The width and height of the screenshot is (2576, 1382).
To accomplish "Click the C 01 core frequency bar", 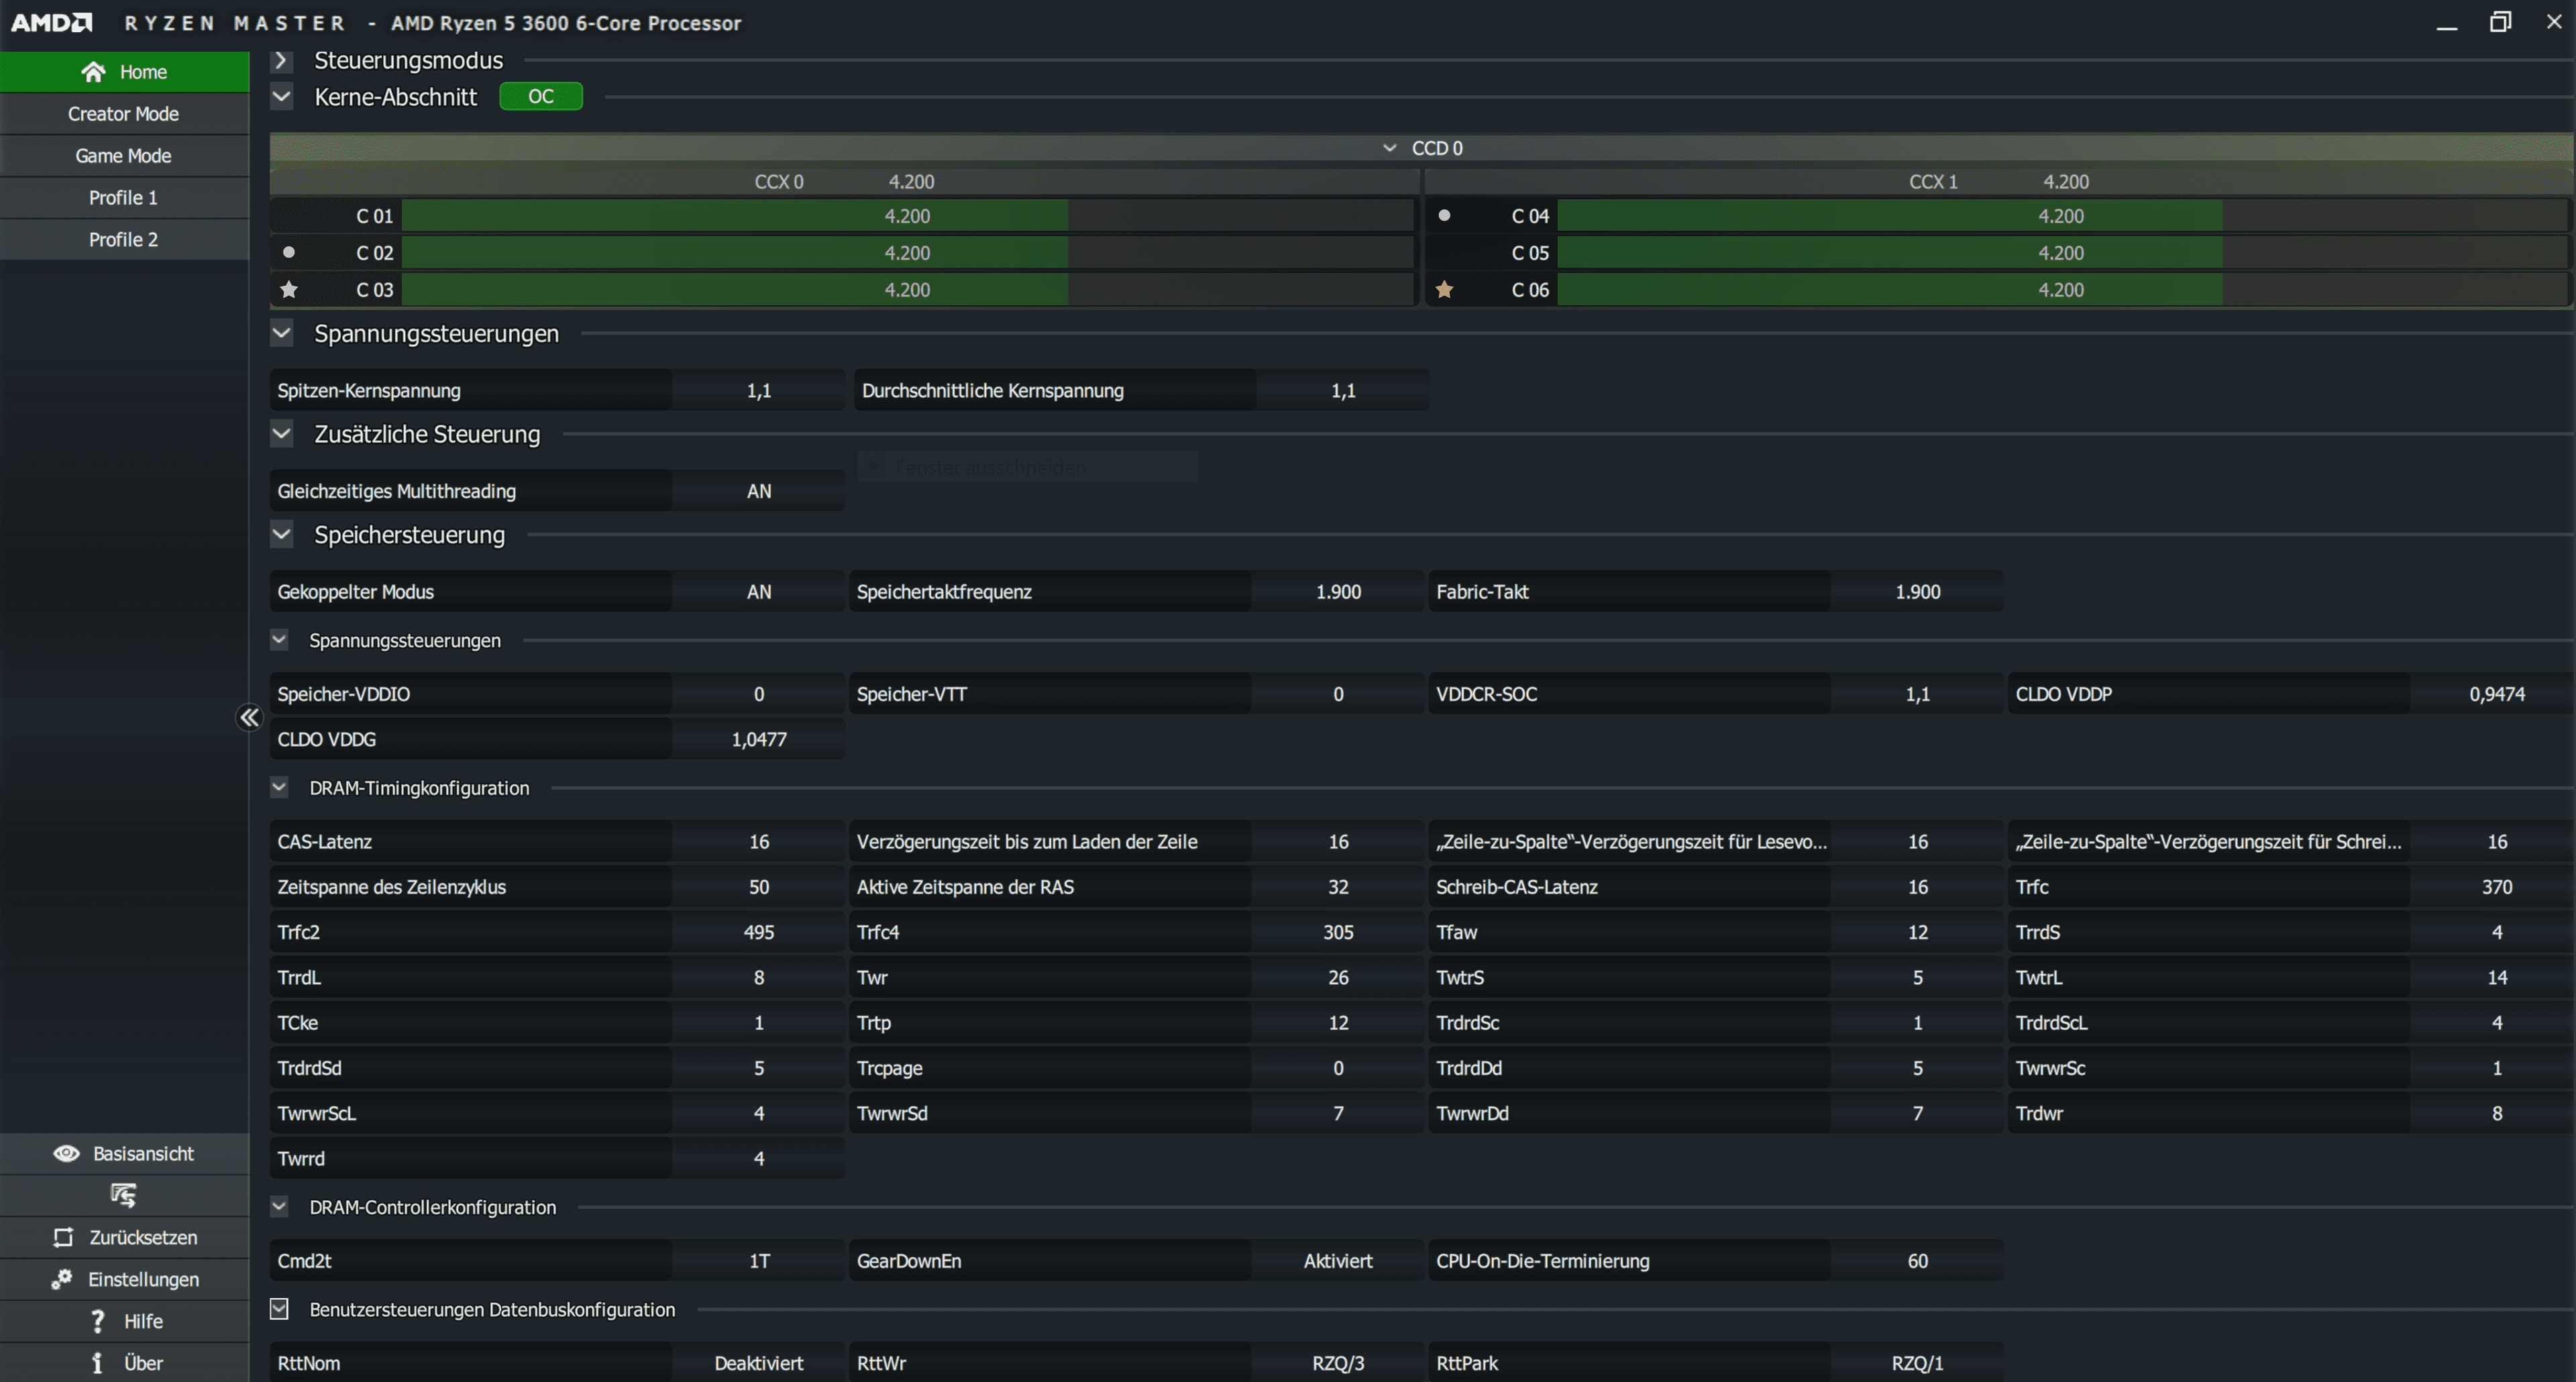I will pyautogui.click(x=906, y=216).
